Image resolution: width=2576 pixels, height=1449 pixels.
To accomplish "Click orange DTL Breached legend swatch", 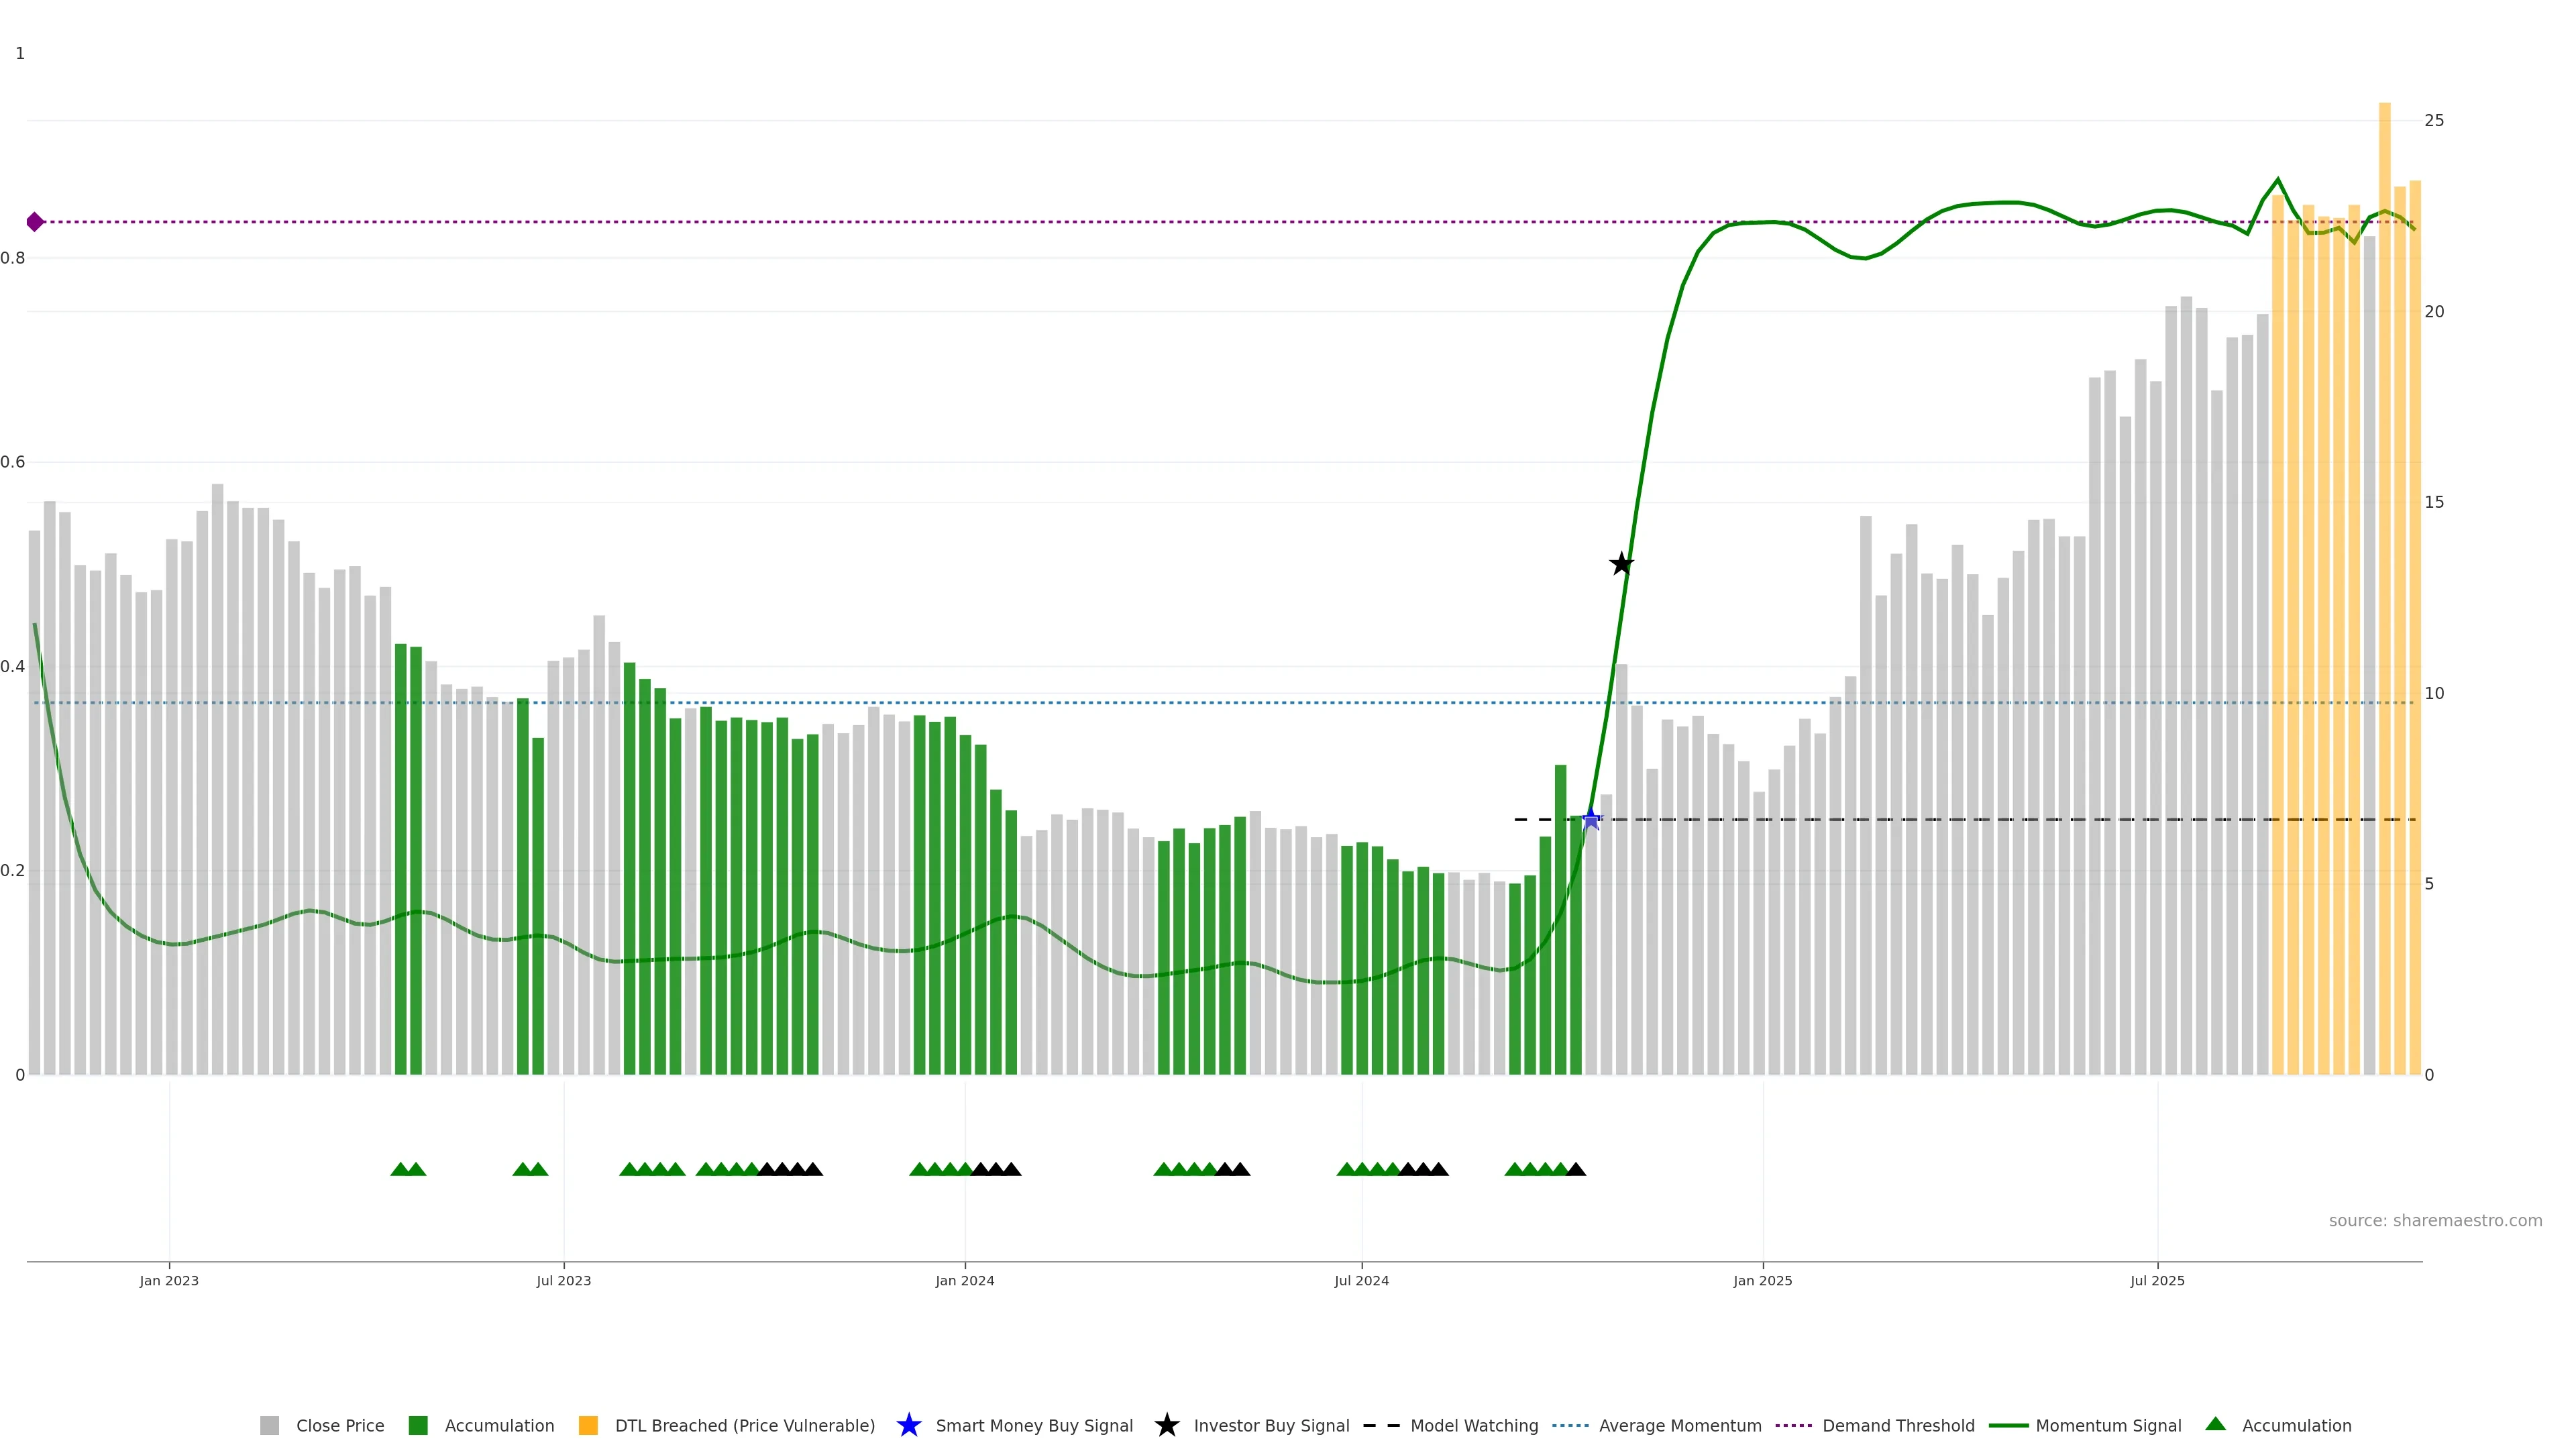I will (x=588, y=1425).
